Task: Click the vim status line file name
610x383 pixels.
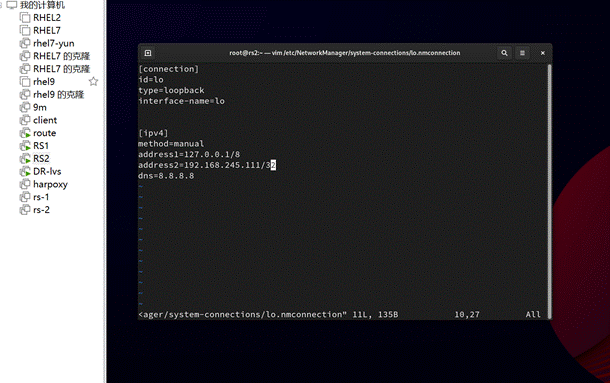Action: point(243,314)
